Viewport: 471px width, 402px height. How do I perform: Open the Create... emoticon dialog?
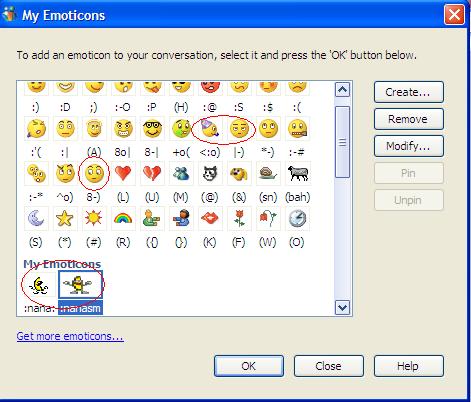coord(409,92)
